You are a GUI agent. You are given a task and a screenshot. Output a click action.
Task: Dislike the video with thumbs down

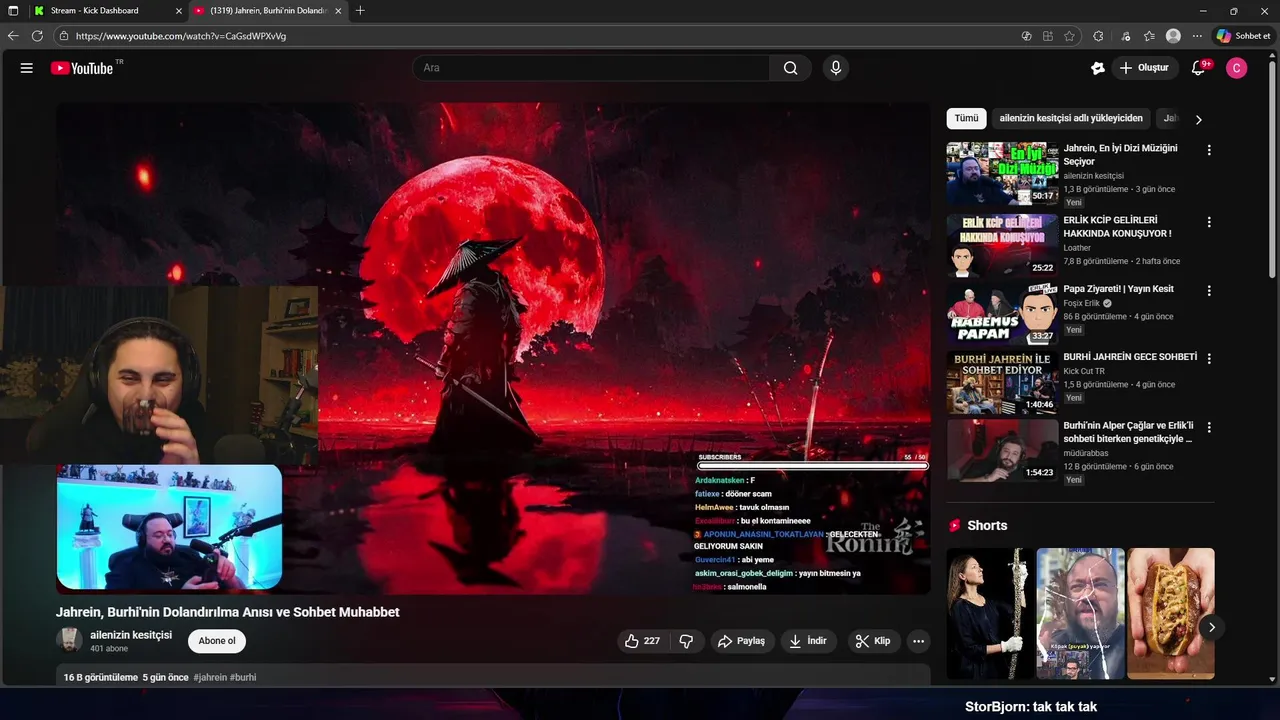(x=686, y=641)
